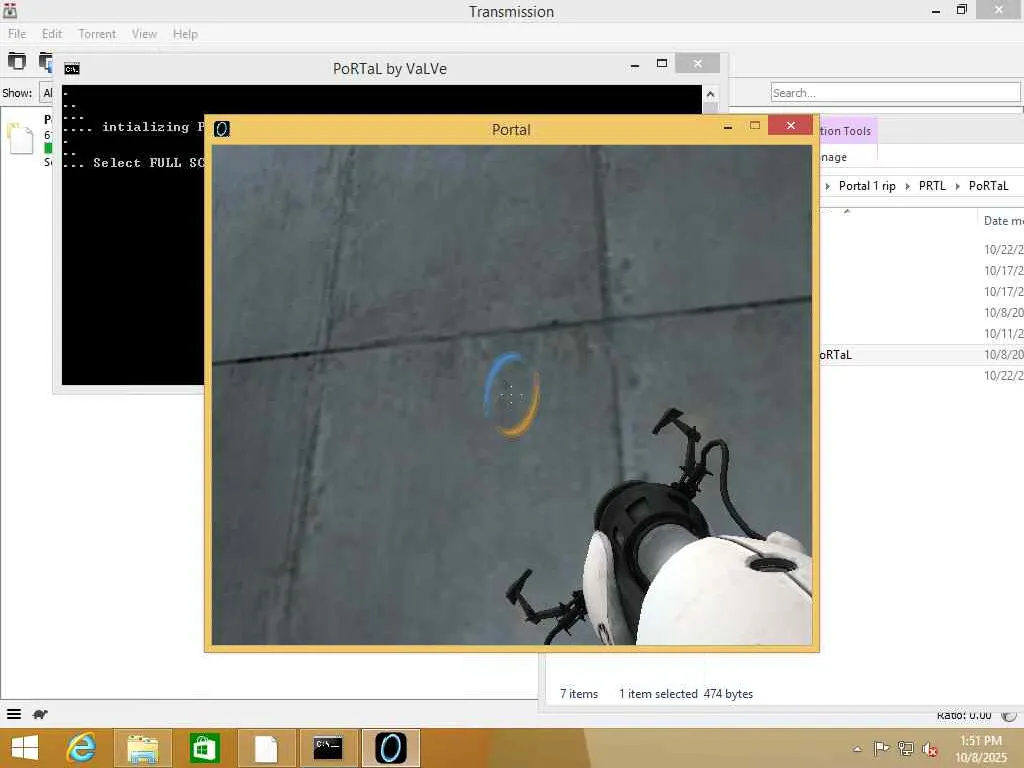Click 'PoRTaL' in the Explorer breadcrumb
Viewport: 1024px width, 768px height.
point(988,186)
